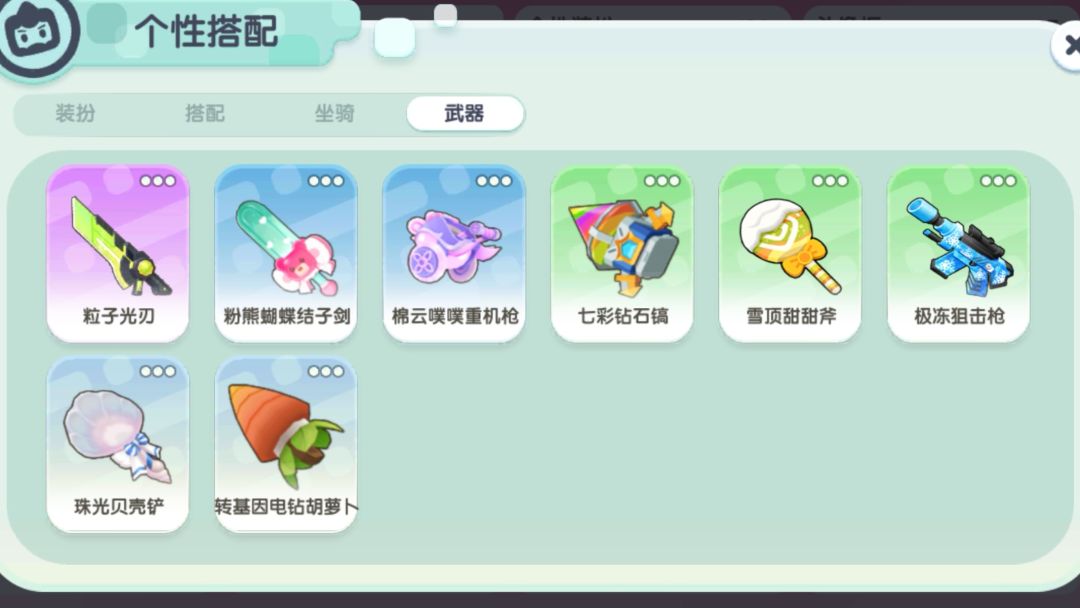Open three-dot menu on 粒子光刃 card
1080x608 pixels.
(x=158, y=181)
